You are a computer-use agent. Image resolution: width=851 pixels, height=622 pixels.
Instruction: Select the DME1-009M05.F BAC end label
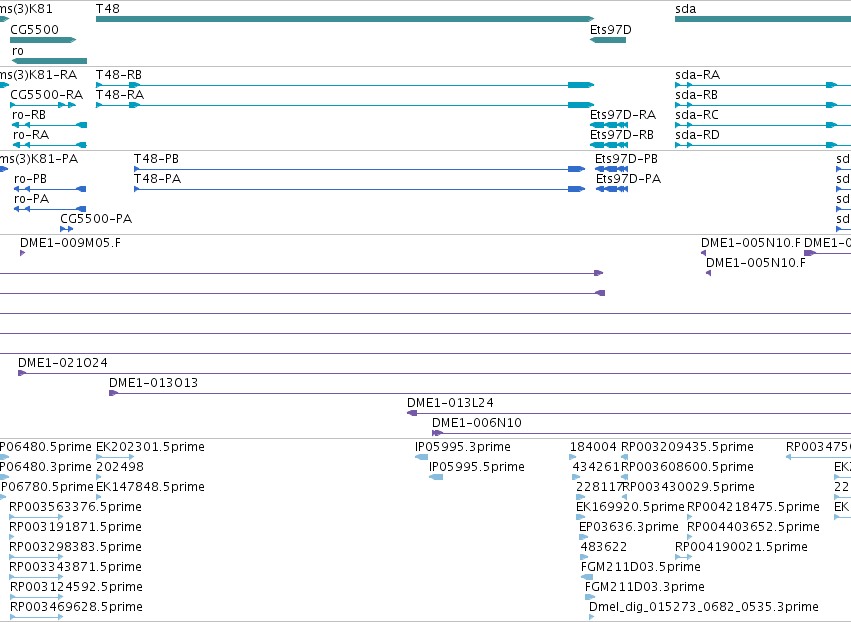(x=71, y=243)
